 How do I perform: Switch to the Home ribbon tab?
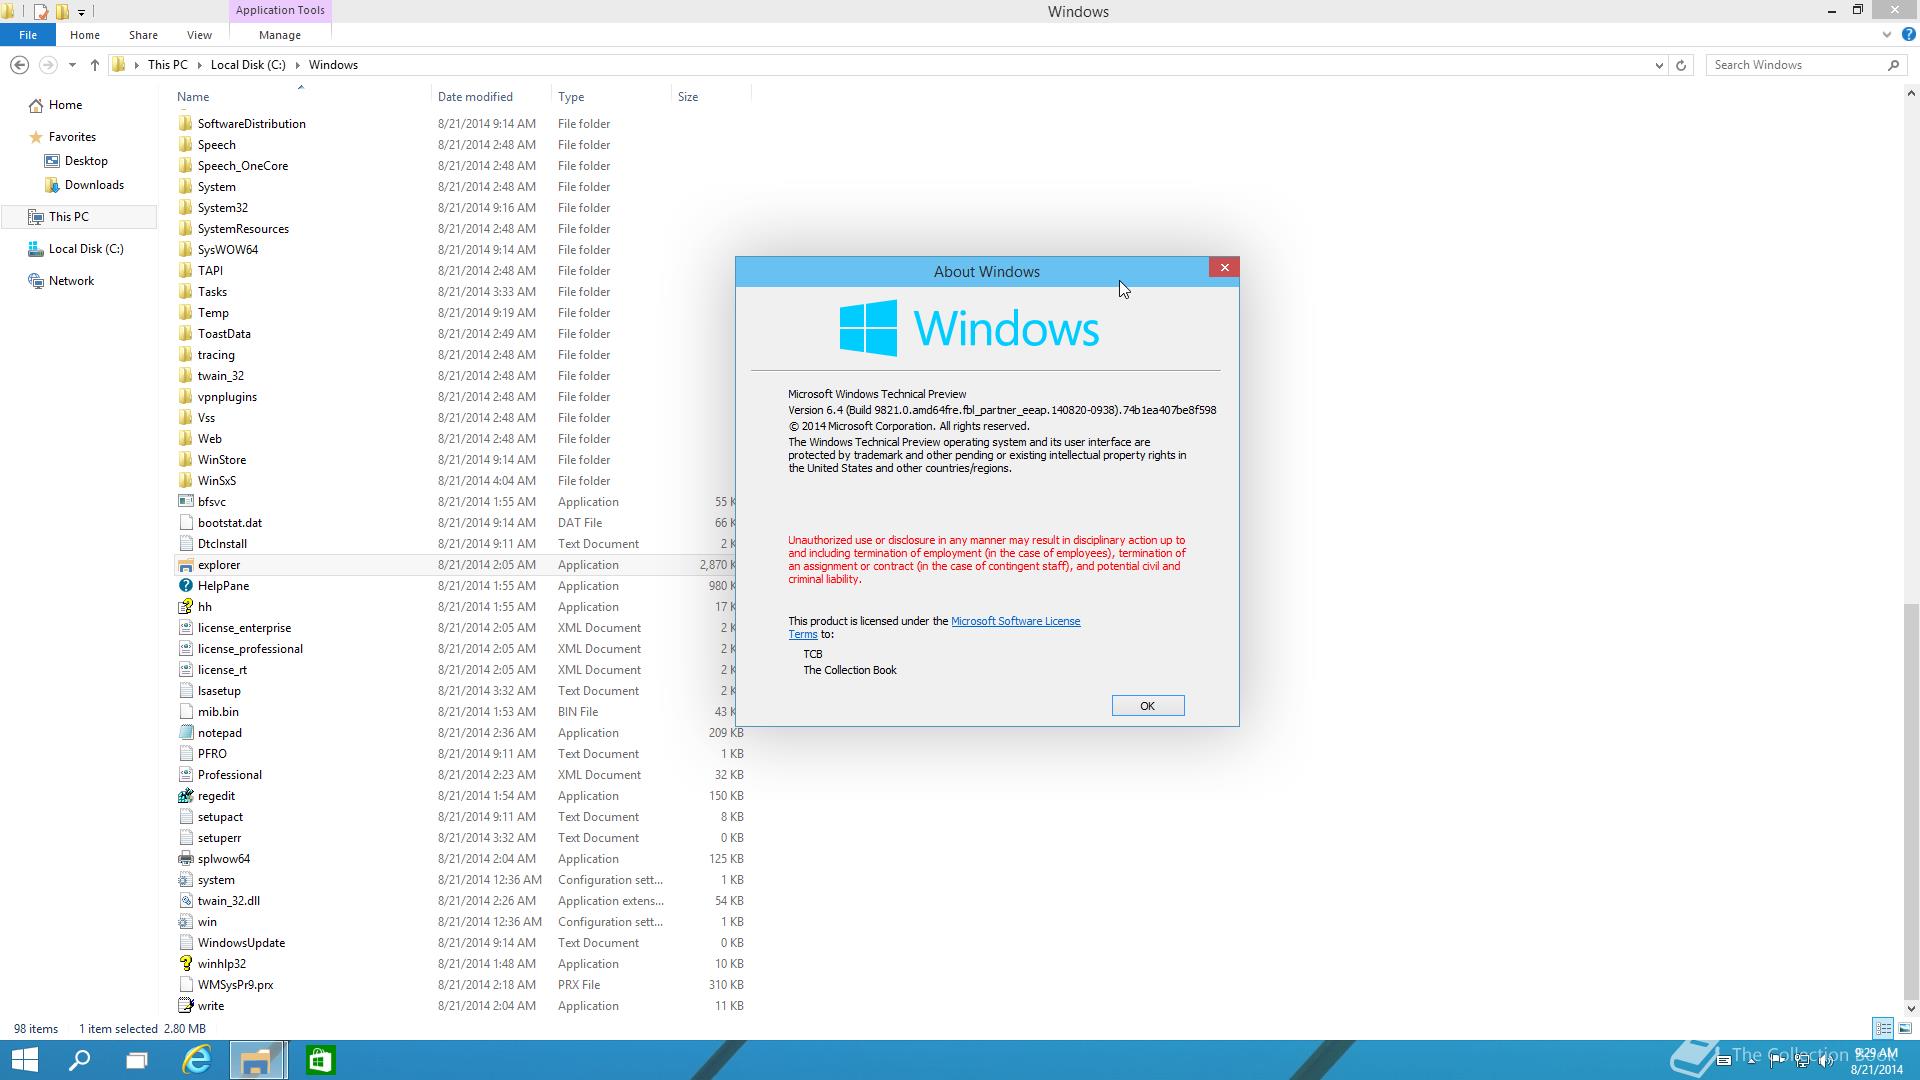85,35
